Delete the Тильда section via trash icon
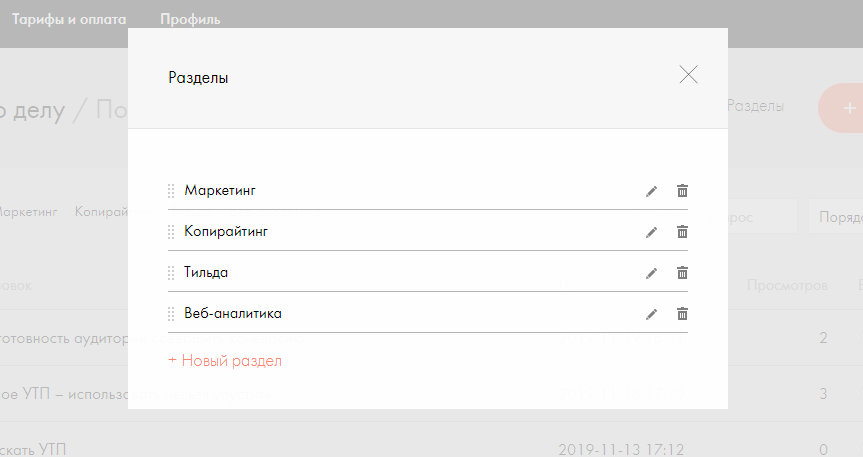 pyautogui.click(x=682, y=273)
